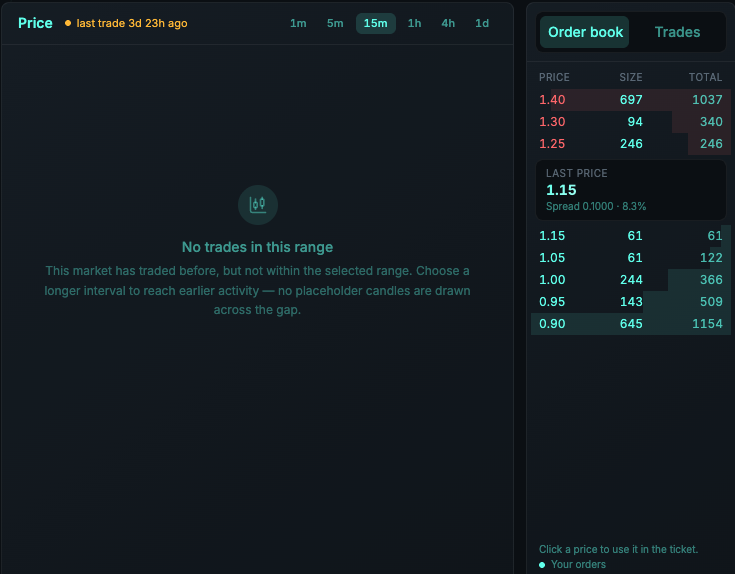Click bid price 1.05

(552, 258)
